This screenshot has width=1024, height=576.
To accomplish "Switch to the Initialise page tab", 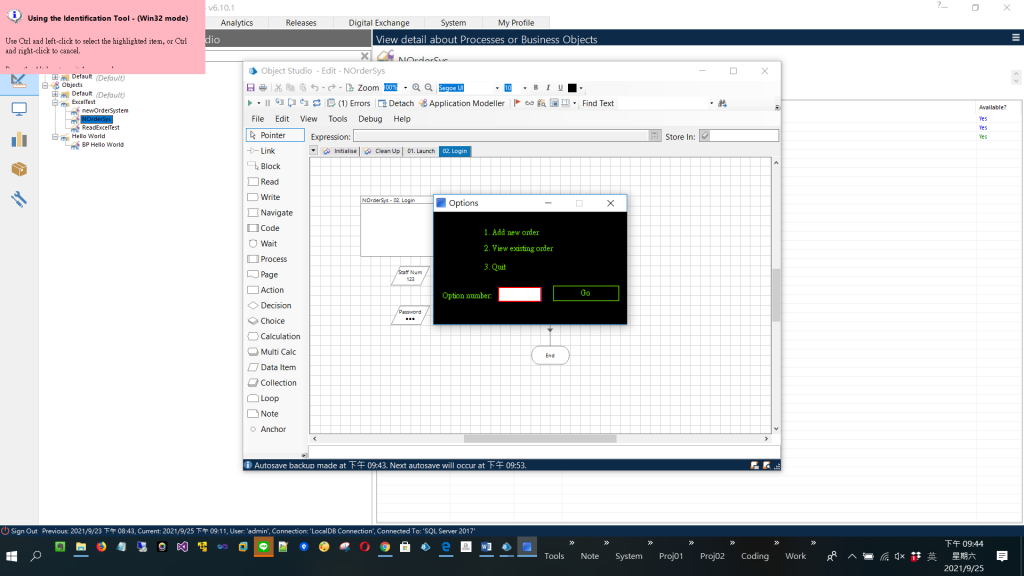I will point(340,151).
